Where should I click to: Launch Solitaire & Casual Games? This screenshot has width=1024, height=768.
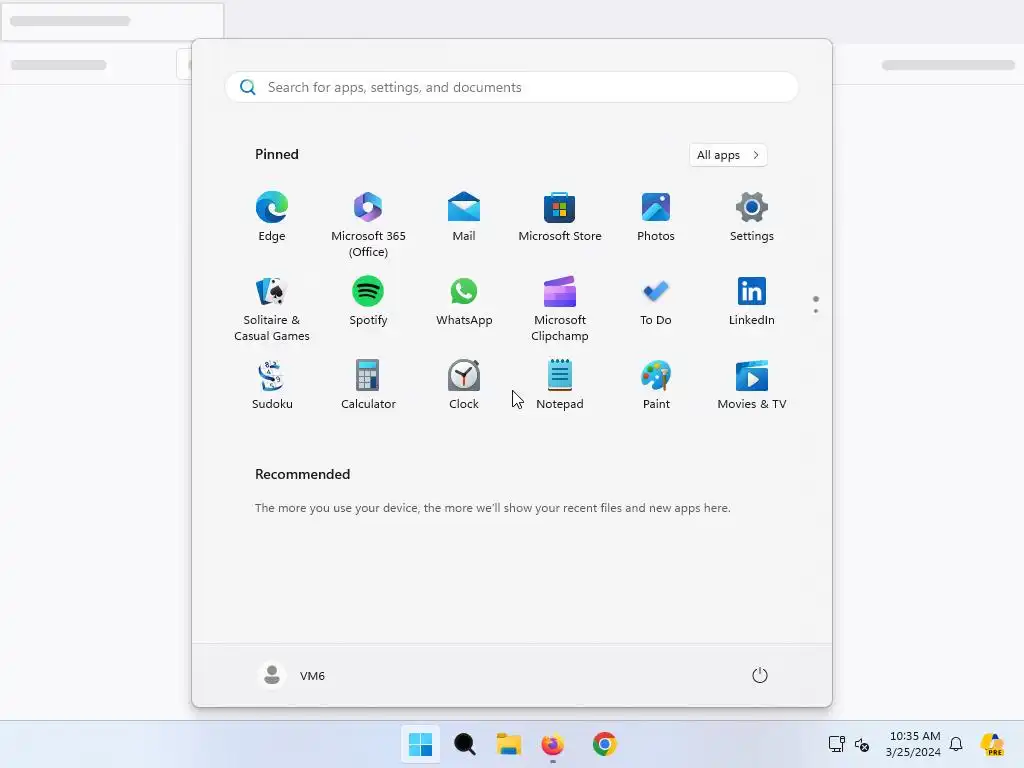[272, 309]
